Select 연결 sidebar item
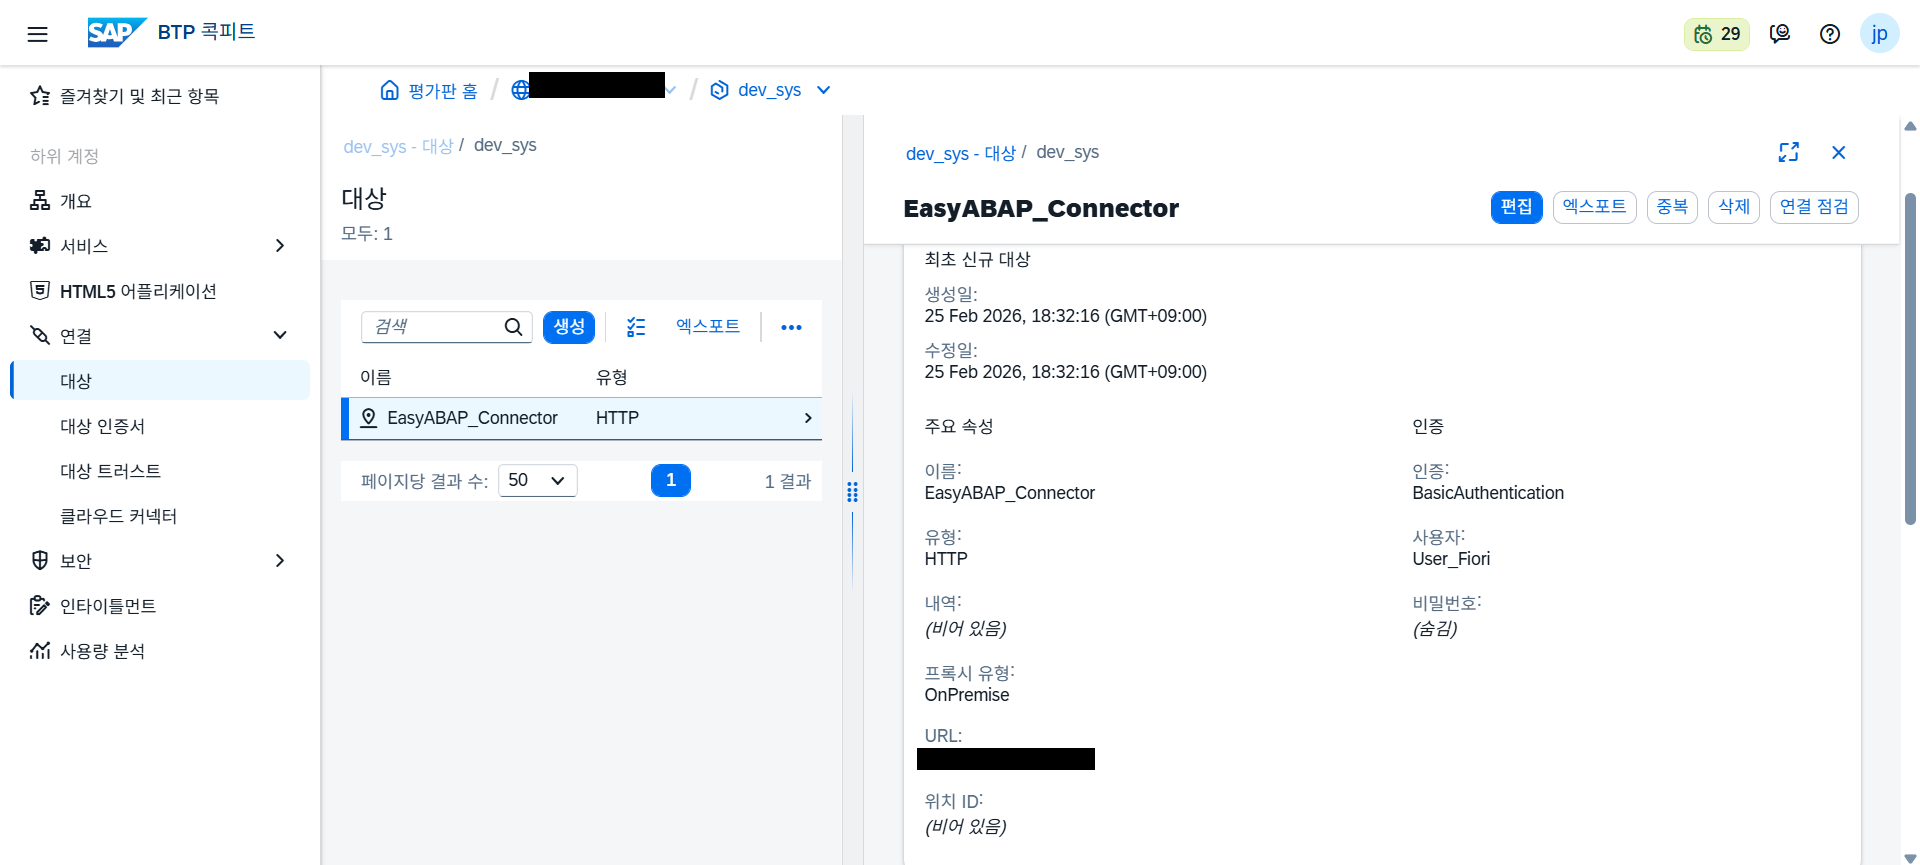Viewport: 1920px width, 865px height. pyautogui.click(x=76, y=336)
